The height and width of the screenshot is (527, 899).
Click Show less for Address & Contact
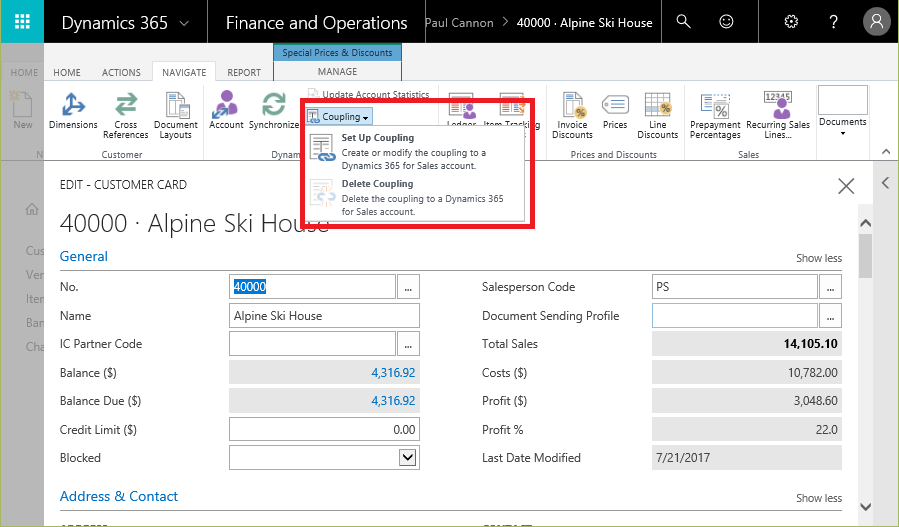[819, 498]
